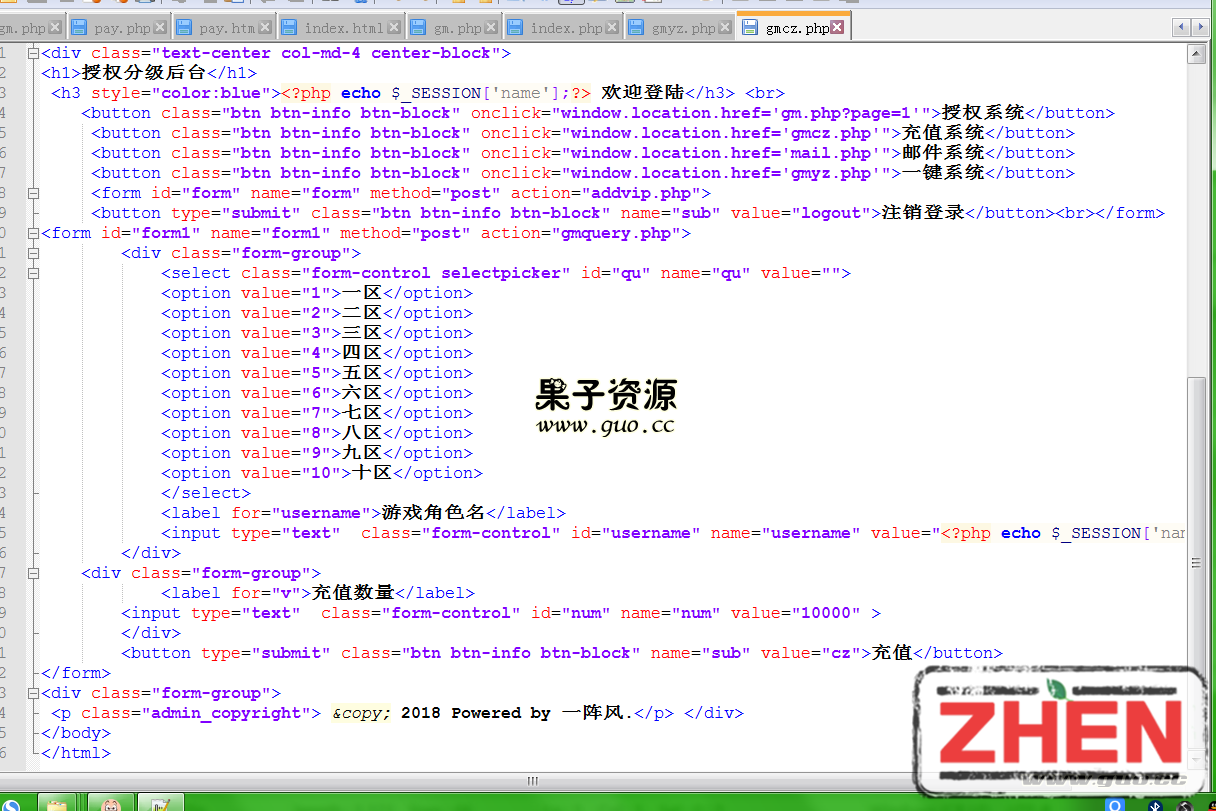
Task: Click the right tab-scroll arrow button
Action: (1199, 27)
